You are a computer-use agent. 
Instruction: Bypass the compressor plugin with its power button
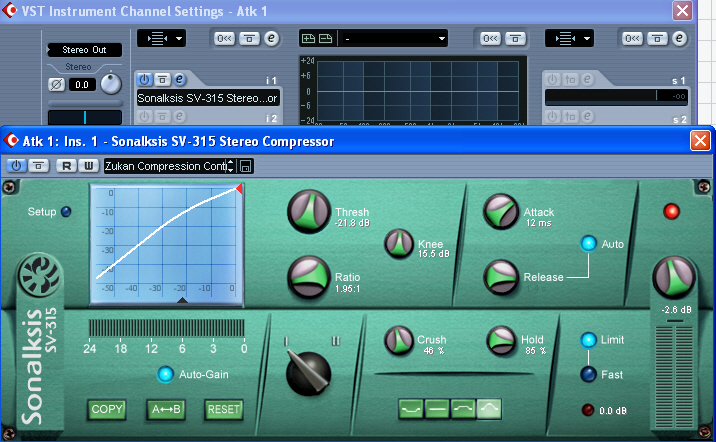[x=16, y=166]
